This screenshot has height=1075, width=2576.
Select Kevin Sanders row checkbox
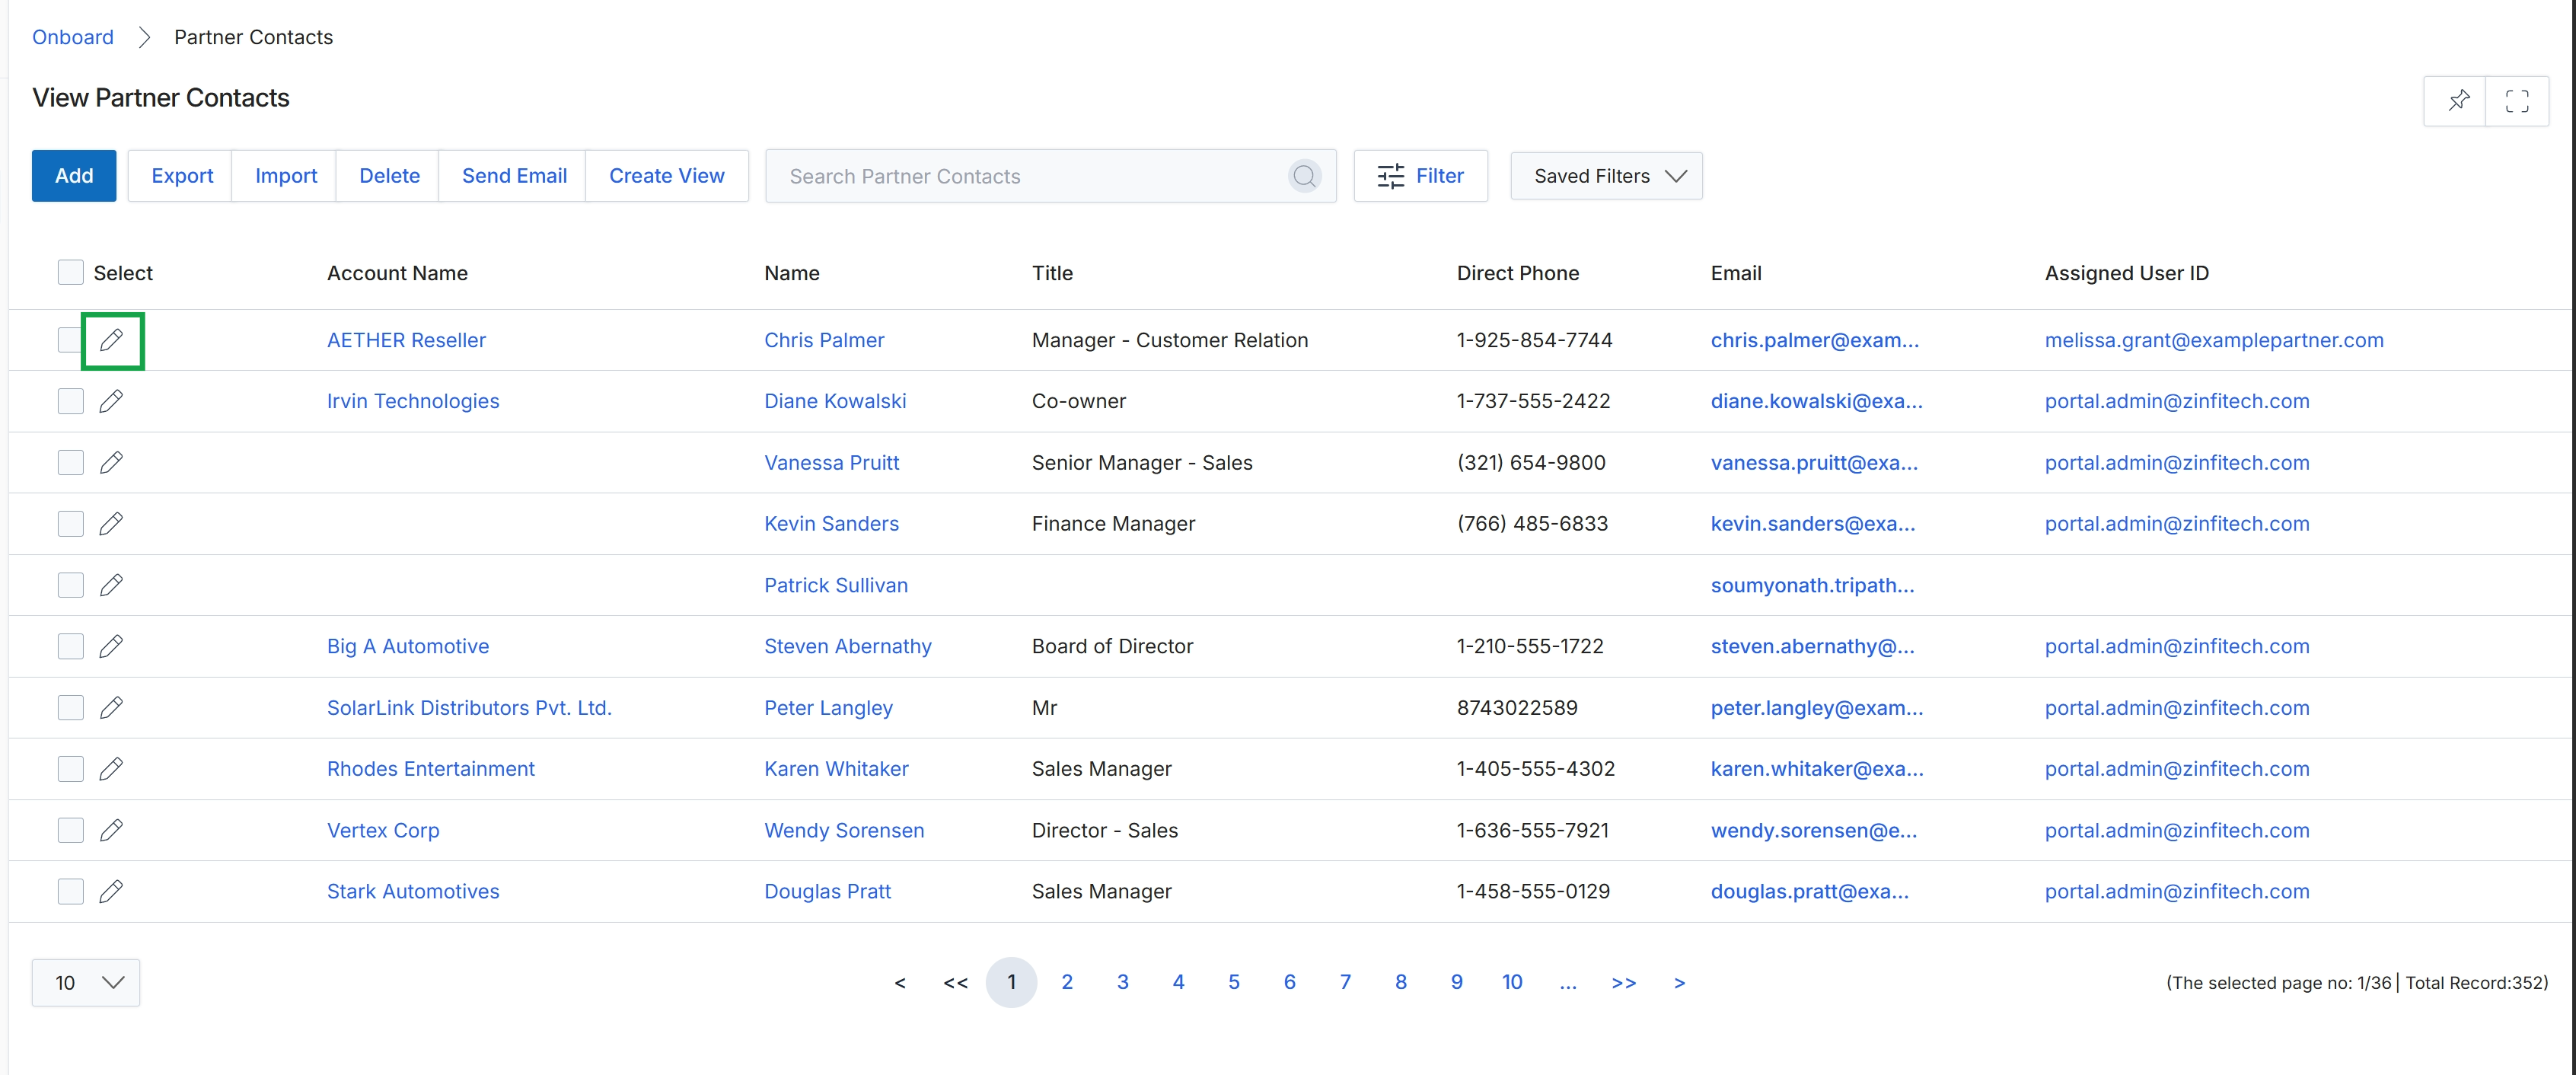(70, 523)
